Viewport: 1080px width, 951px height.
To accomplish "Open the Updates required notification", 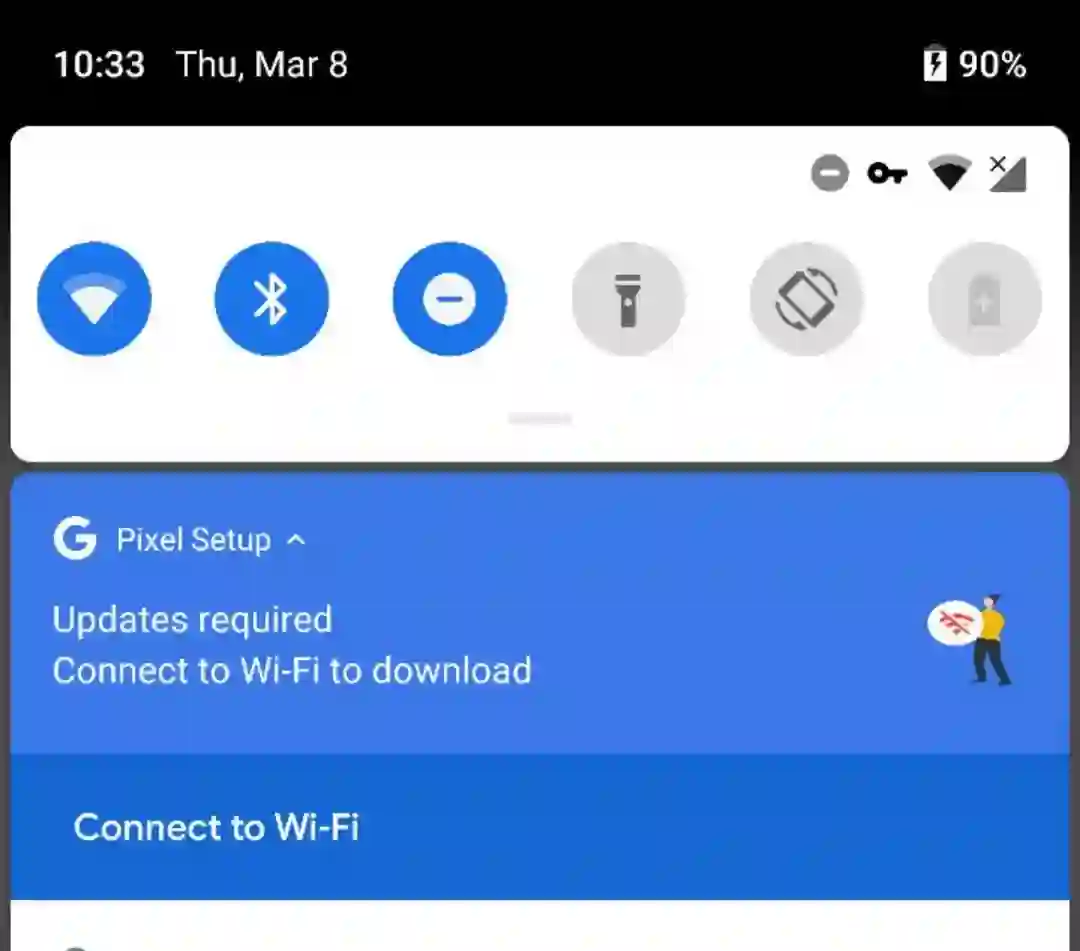I will pyautogui.click(x=540, y=646).
